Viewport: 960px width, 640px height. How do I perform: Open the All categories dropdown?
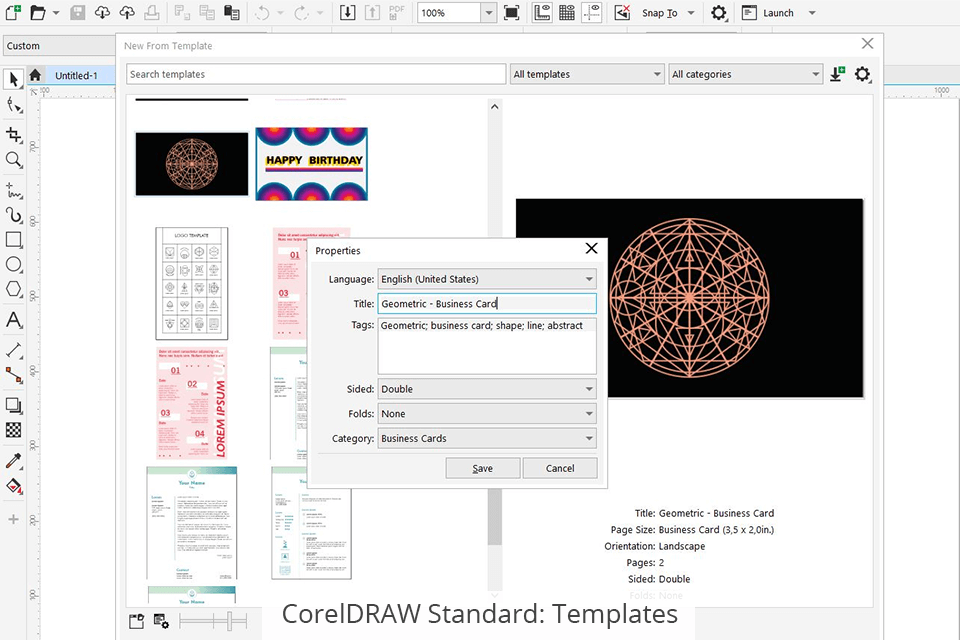point(746,74)
